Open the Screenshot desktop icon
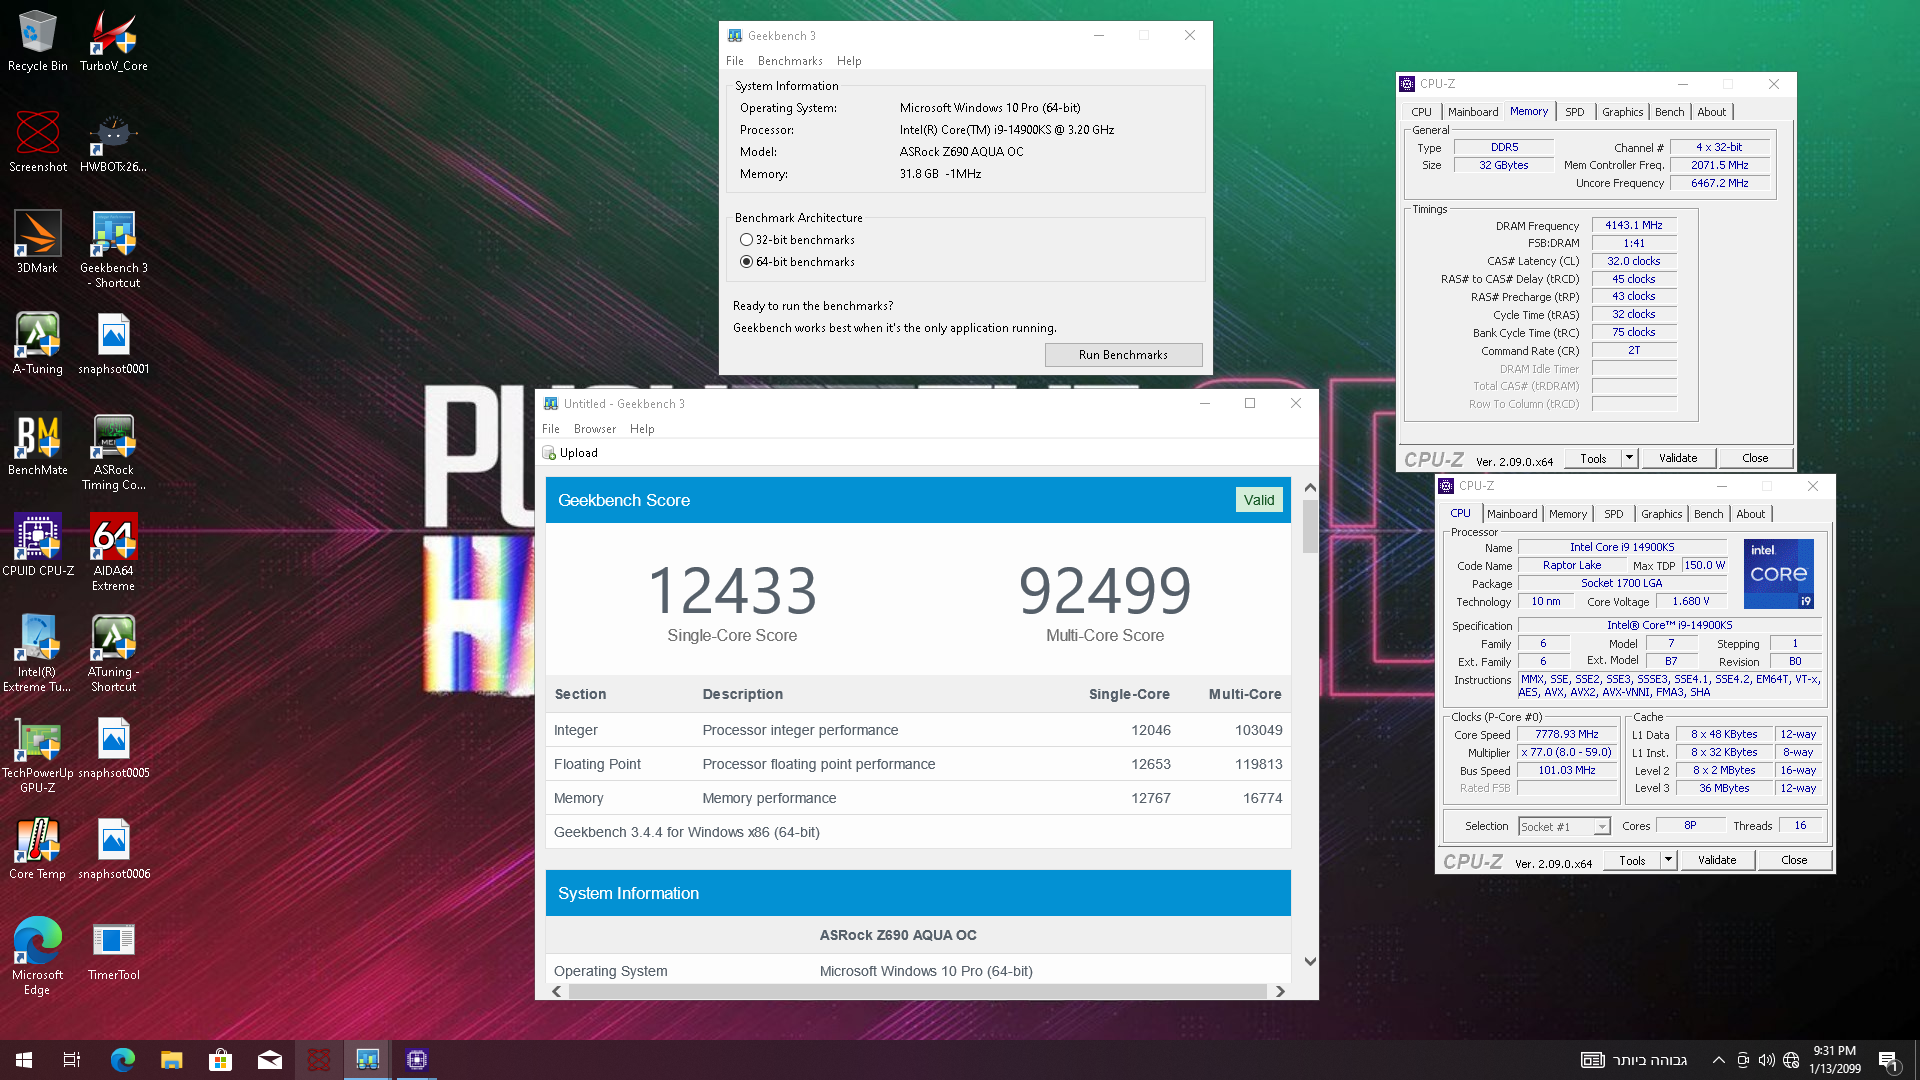1920x1080 pixels. pyautogui.click(x=38, y=142)
